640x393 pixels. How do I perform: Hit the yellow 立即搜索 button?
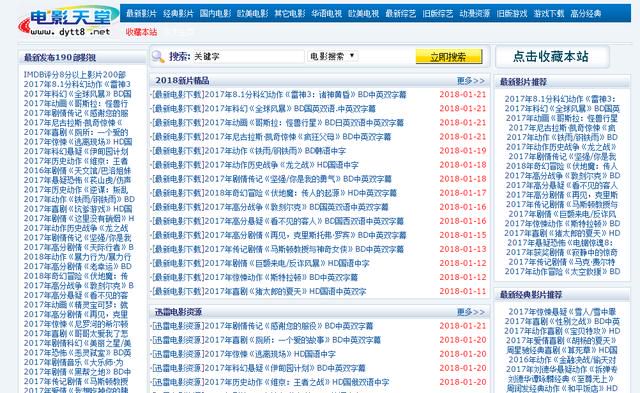(x=449, y=57)
